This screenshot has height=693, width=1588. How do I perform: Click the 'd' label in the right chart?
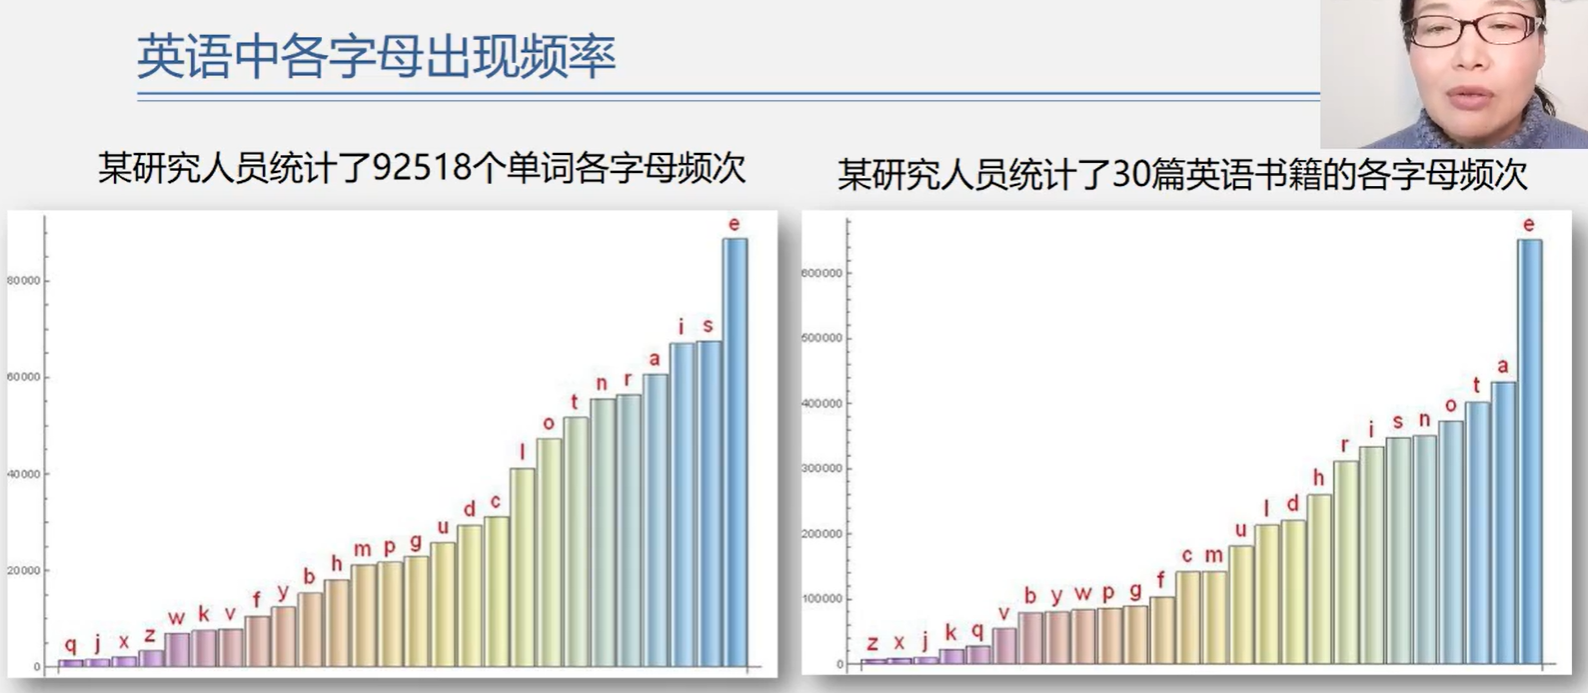pos(1293,503)
